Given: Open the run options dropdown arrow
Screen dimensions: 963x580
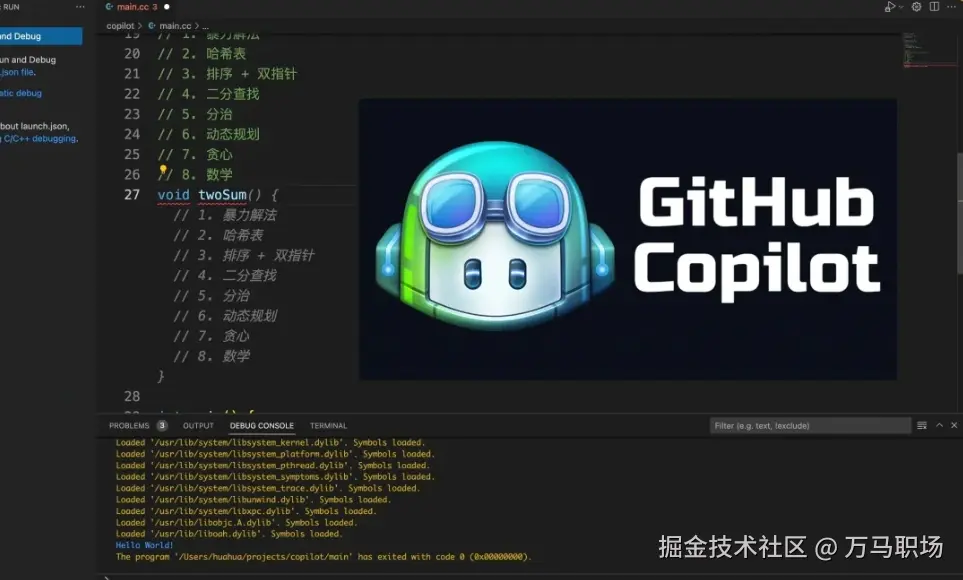Looking at the screenshot, I should [x=900, y=7].
